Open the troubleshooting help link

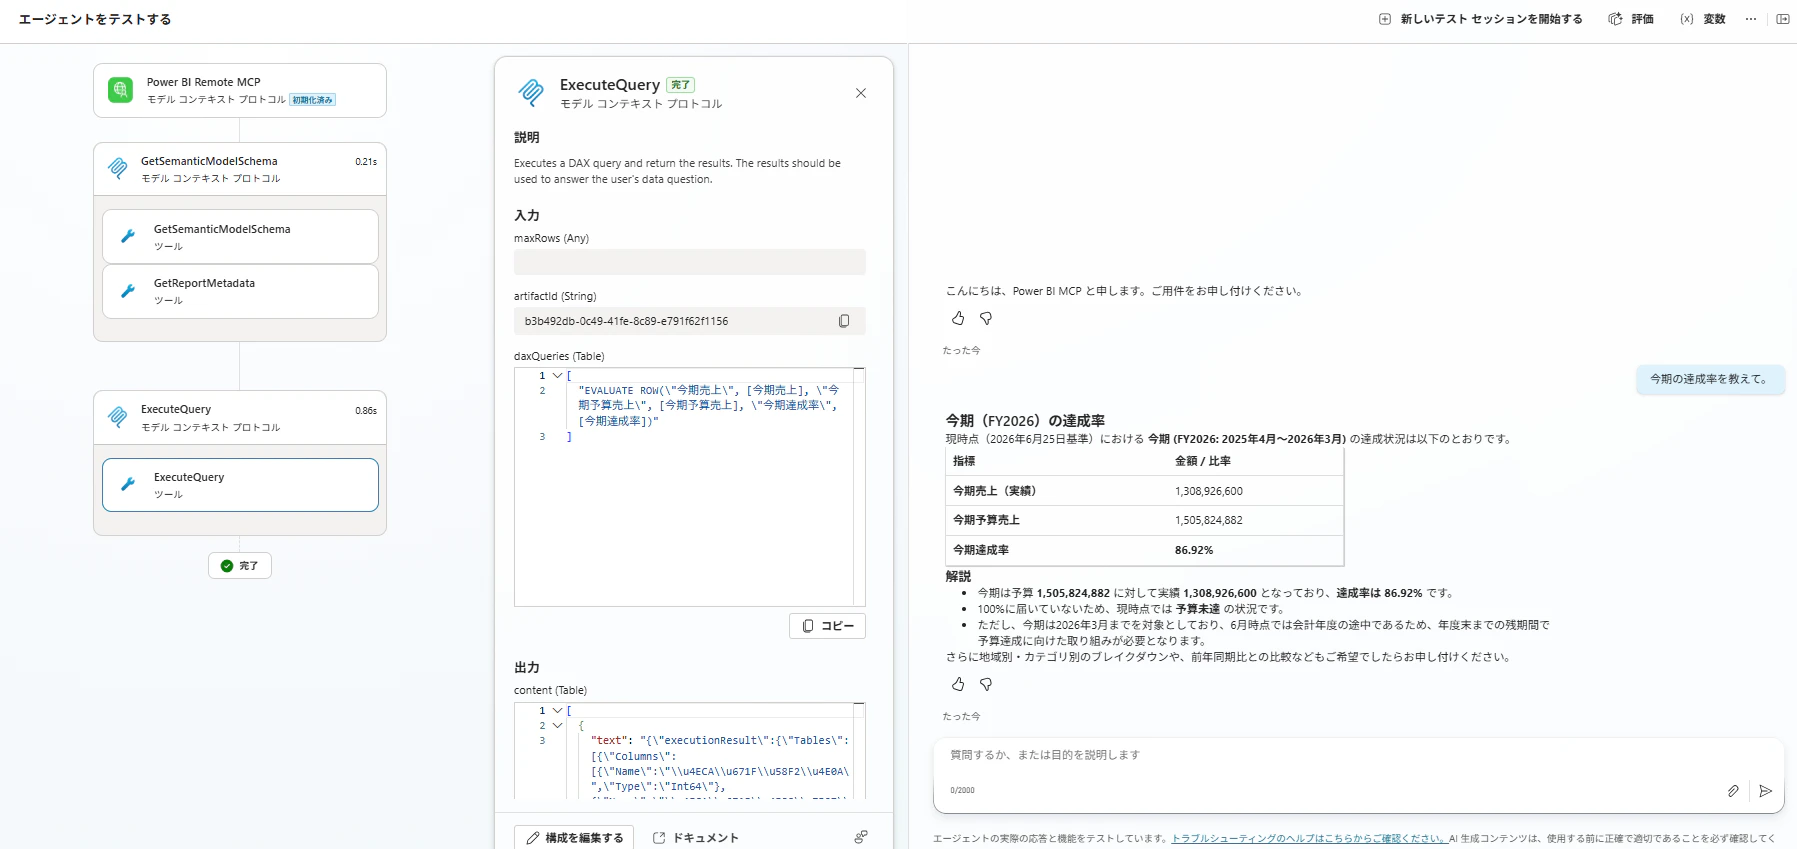[x=1308, y=839]
